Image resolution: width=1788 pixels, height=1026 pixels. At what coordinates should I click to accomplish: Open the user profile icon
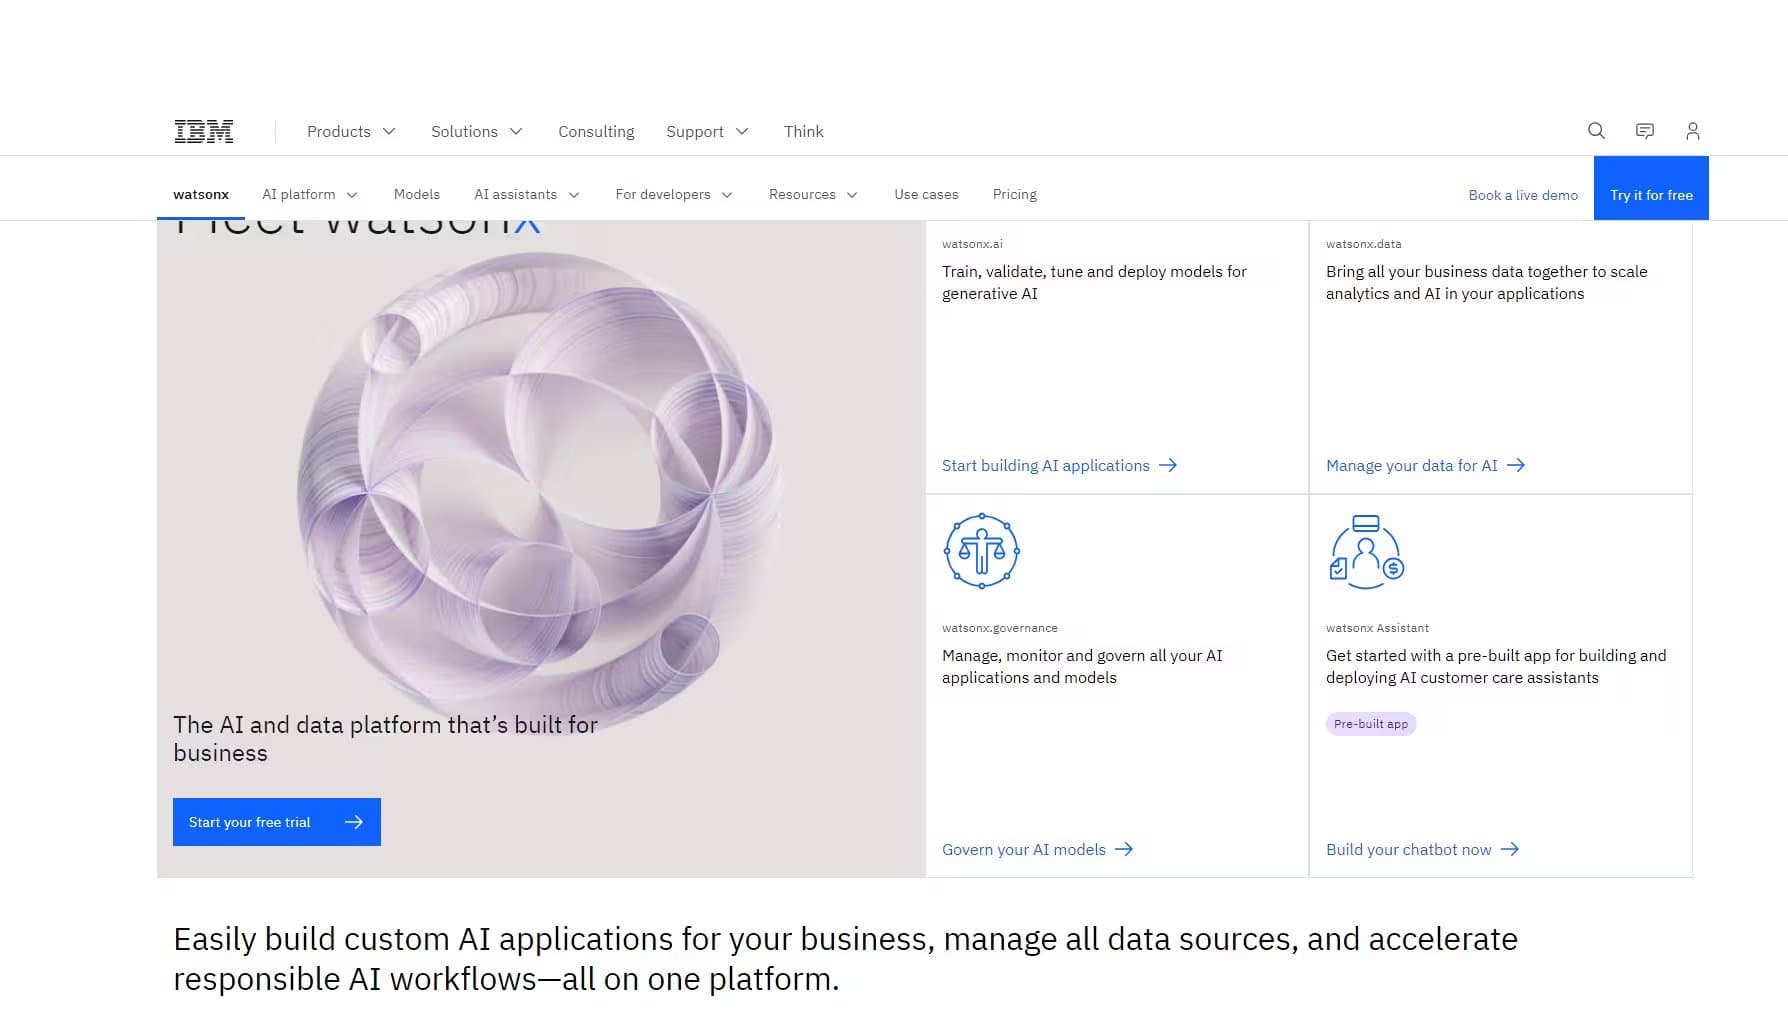coord(1692,131)
